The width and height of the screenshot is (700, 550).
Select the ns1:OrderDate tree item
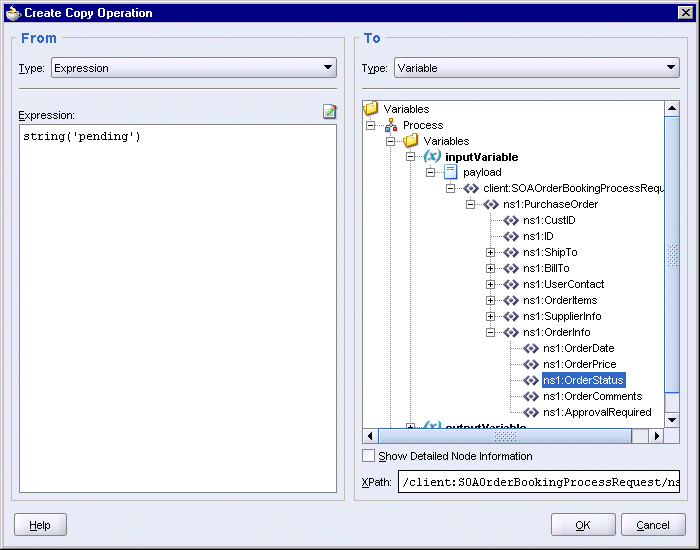(x=579, y=348)
